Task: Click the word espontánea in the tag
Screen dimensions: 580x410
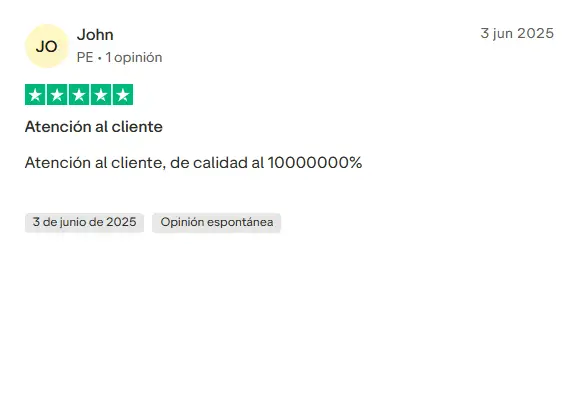Action: pos(240,222)
